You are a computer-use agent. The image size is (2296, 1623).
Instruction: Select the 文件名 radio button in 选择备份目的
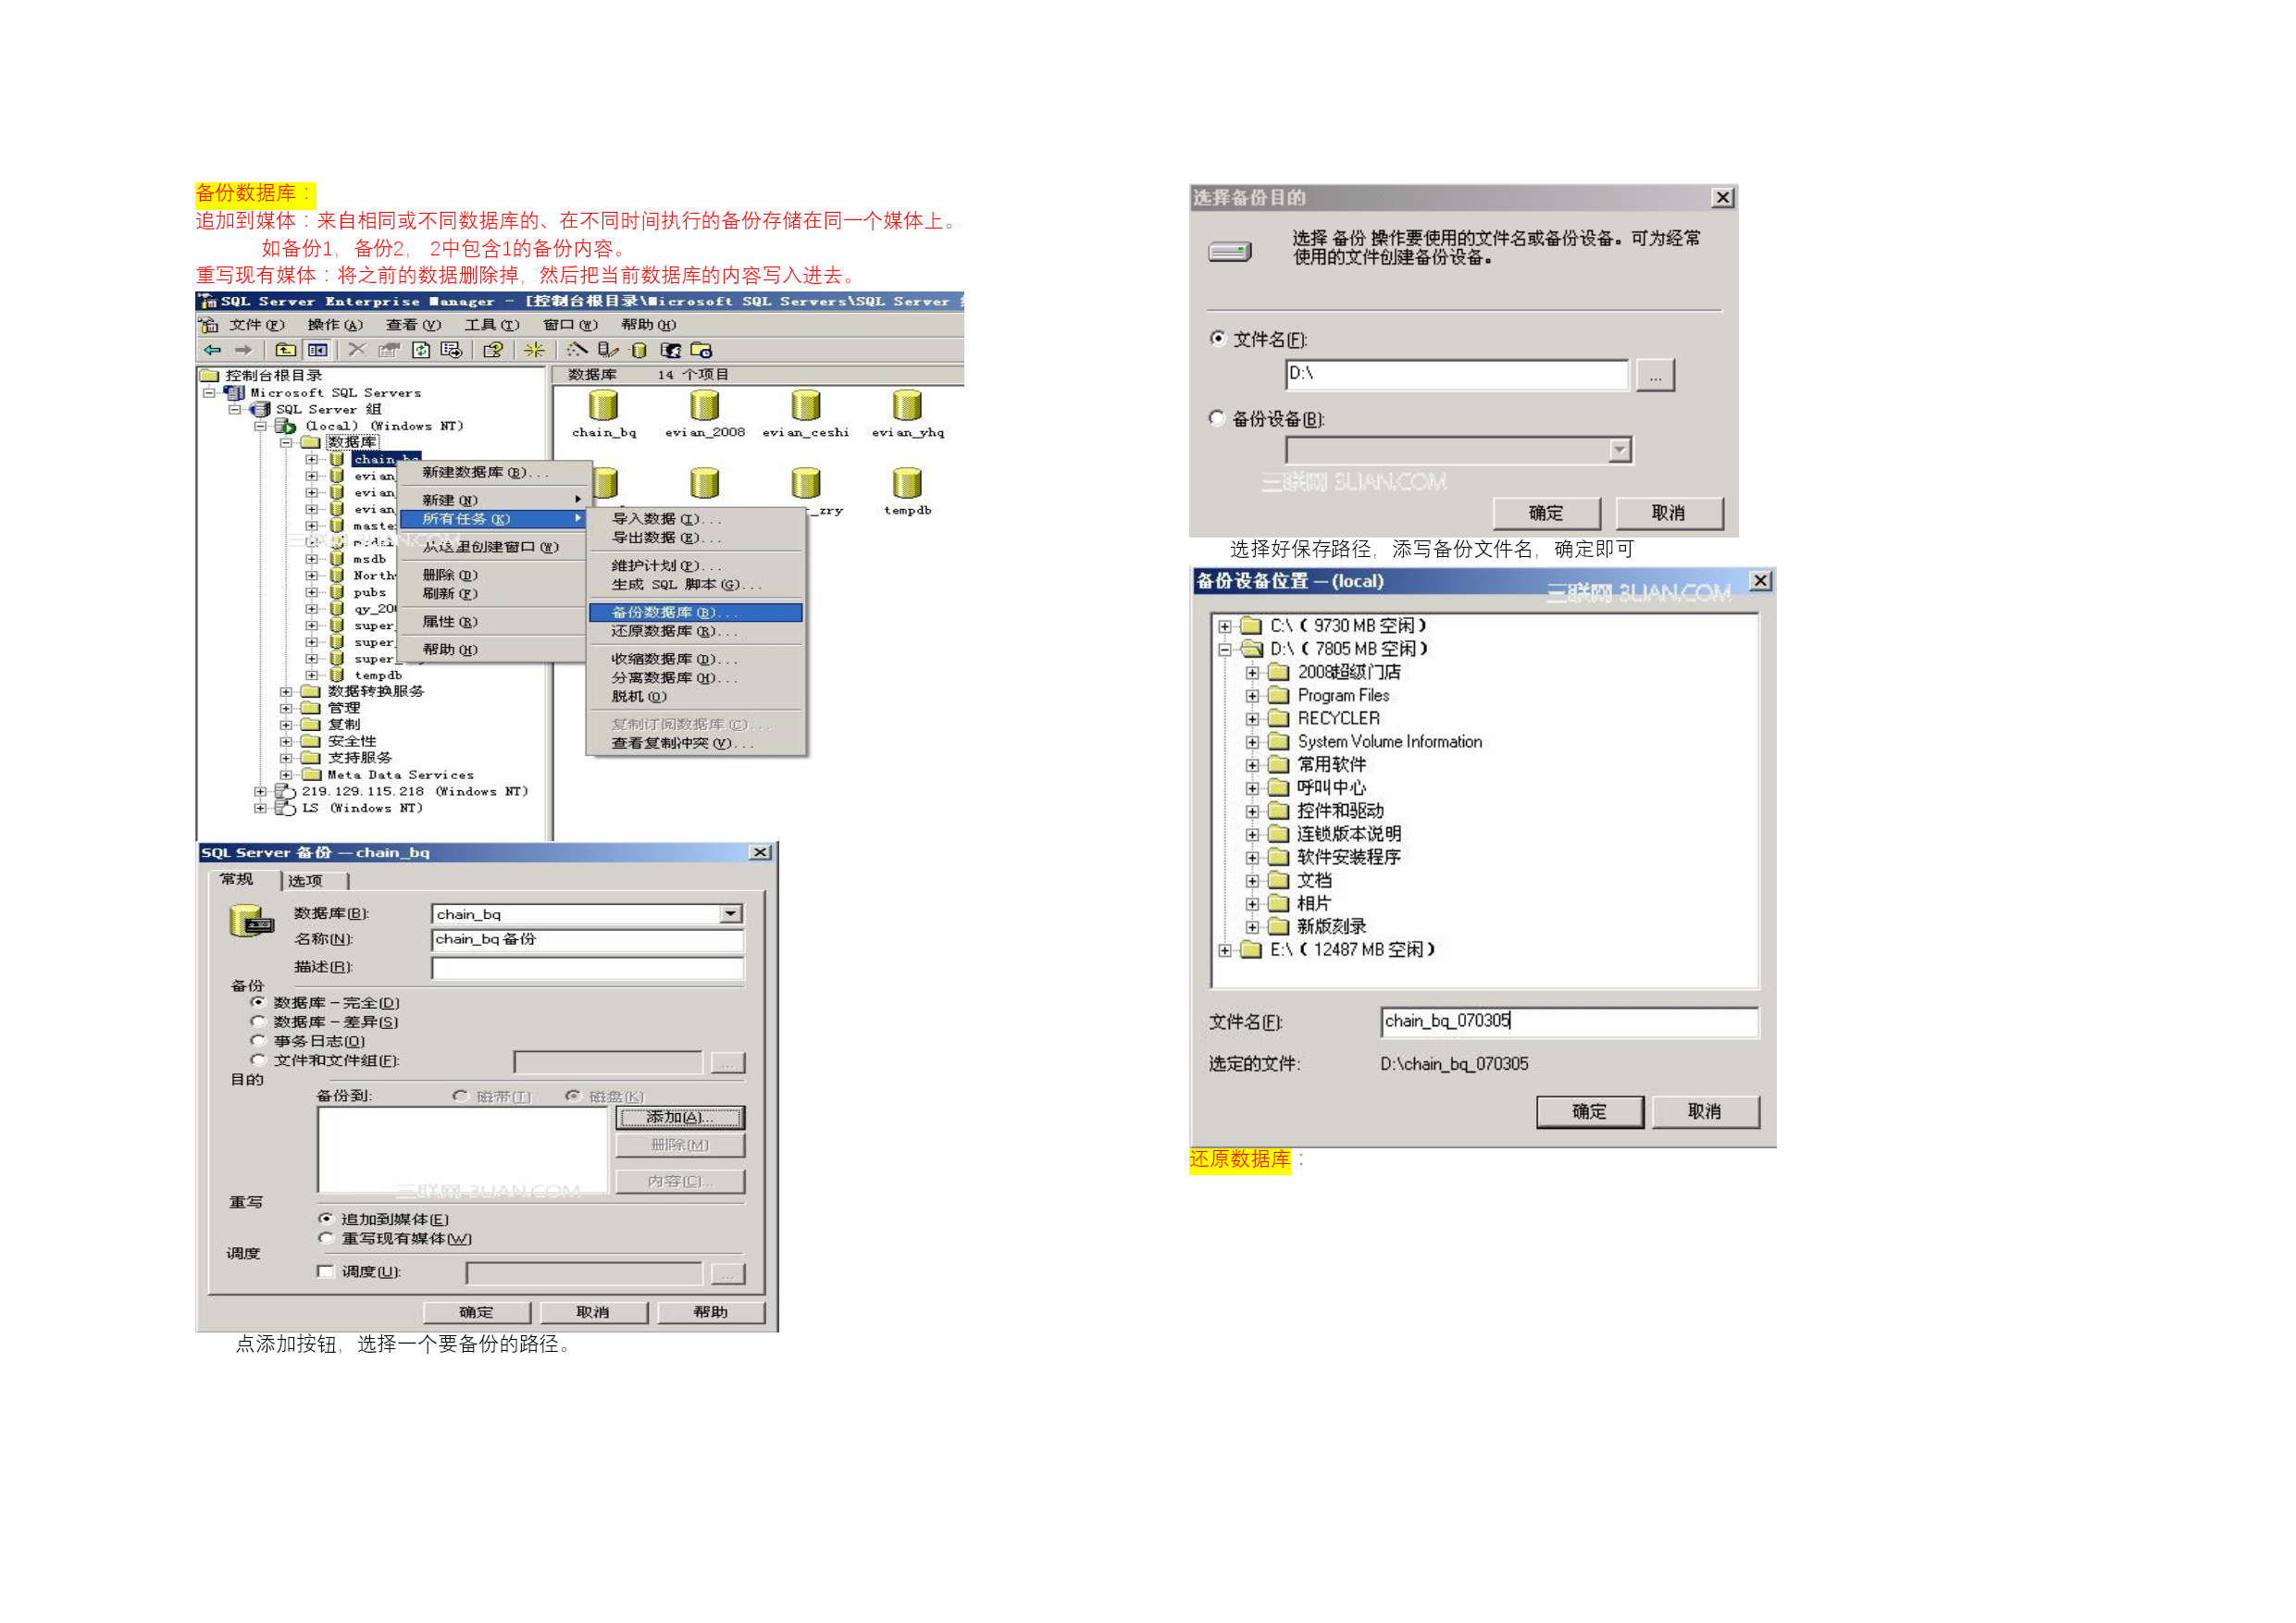click(x=1217, y=338)
